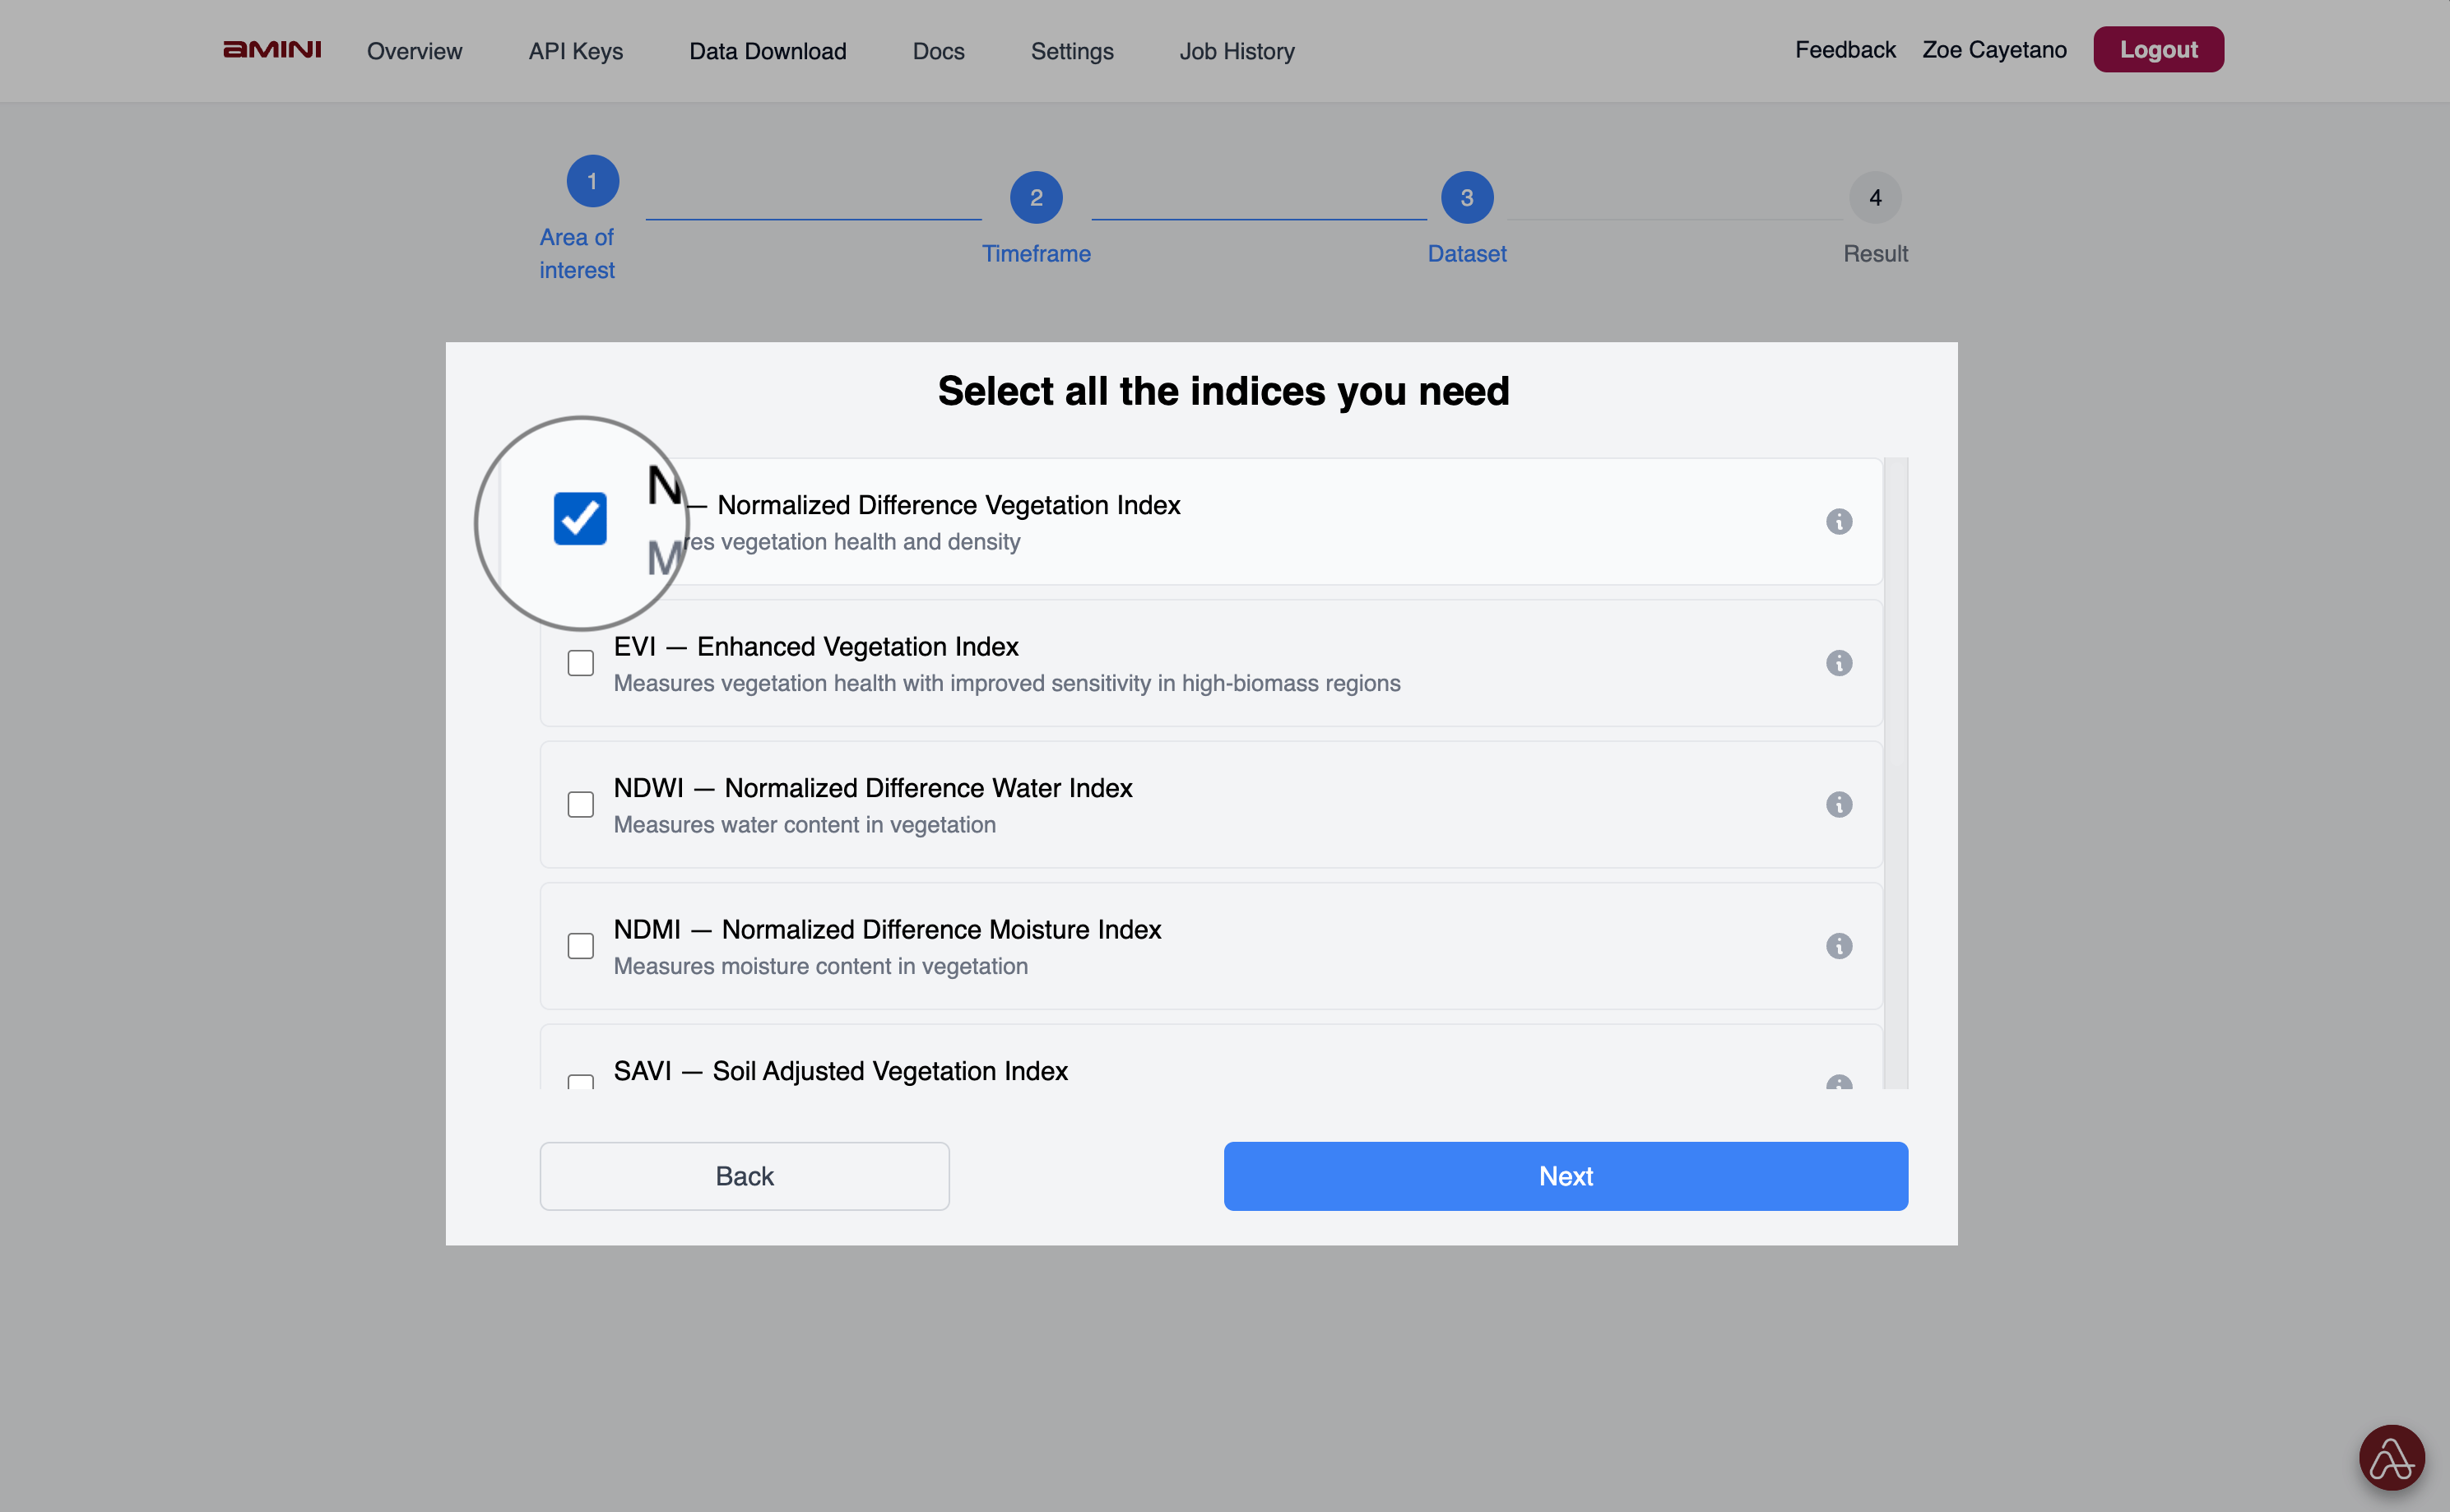Select 'NDWI — Normalized Difference Water Index' label
The height and width of the screenshot is (1512, 2450).
[873, 788]
